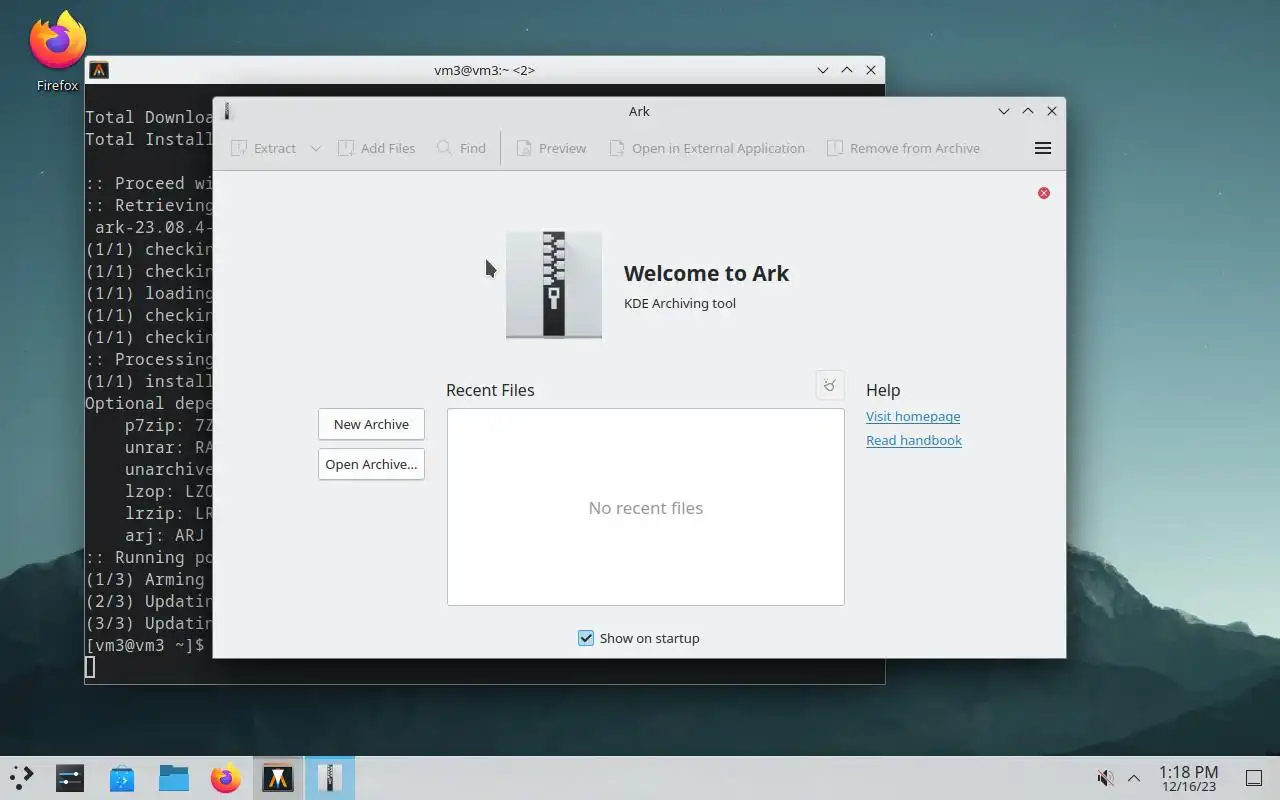Launch Firefox from the taskbar
Image resolution: width=1280 pixels, height=800 pixels.
click(x=226, y=777)
